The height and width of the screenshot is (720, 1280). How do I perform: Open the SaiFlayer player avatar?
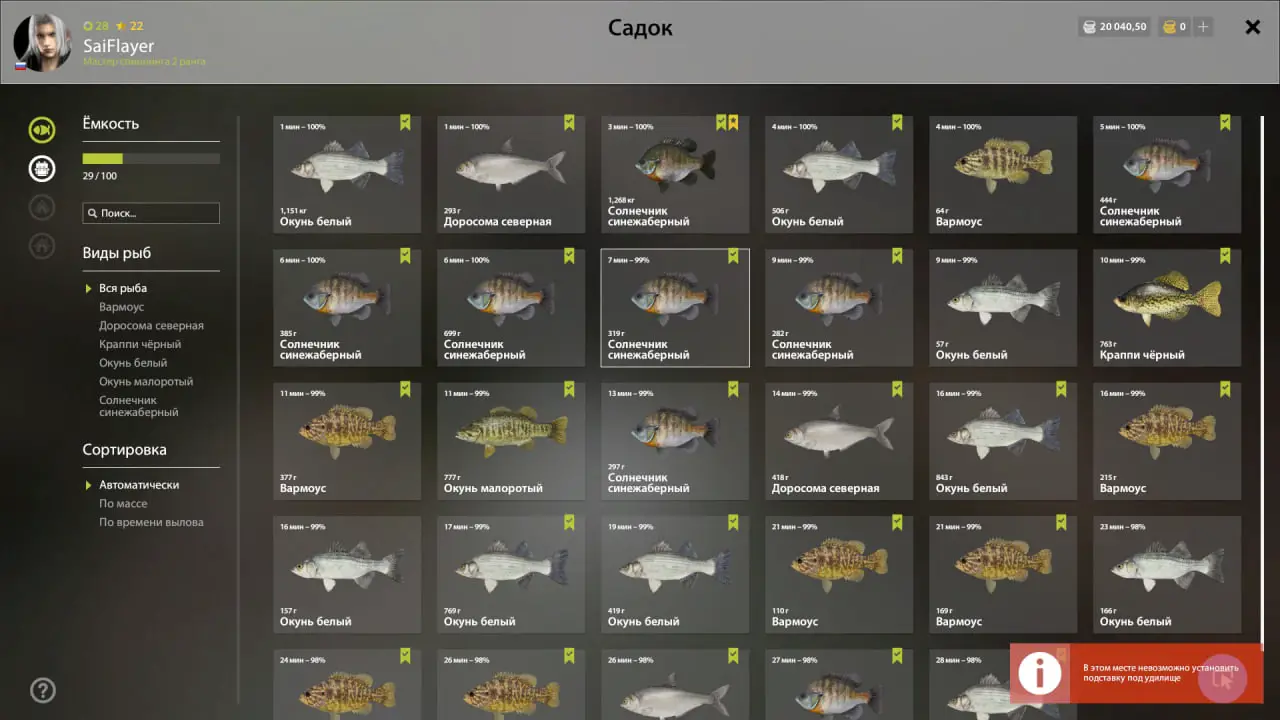(x=42, y=42)
